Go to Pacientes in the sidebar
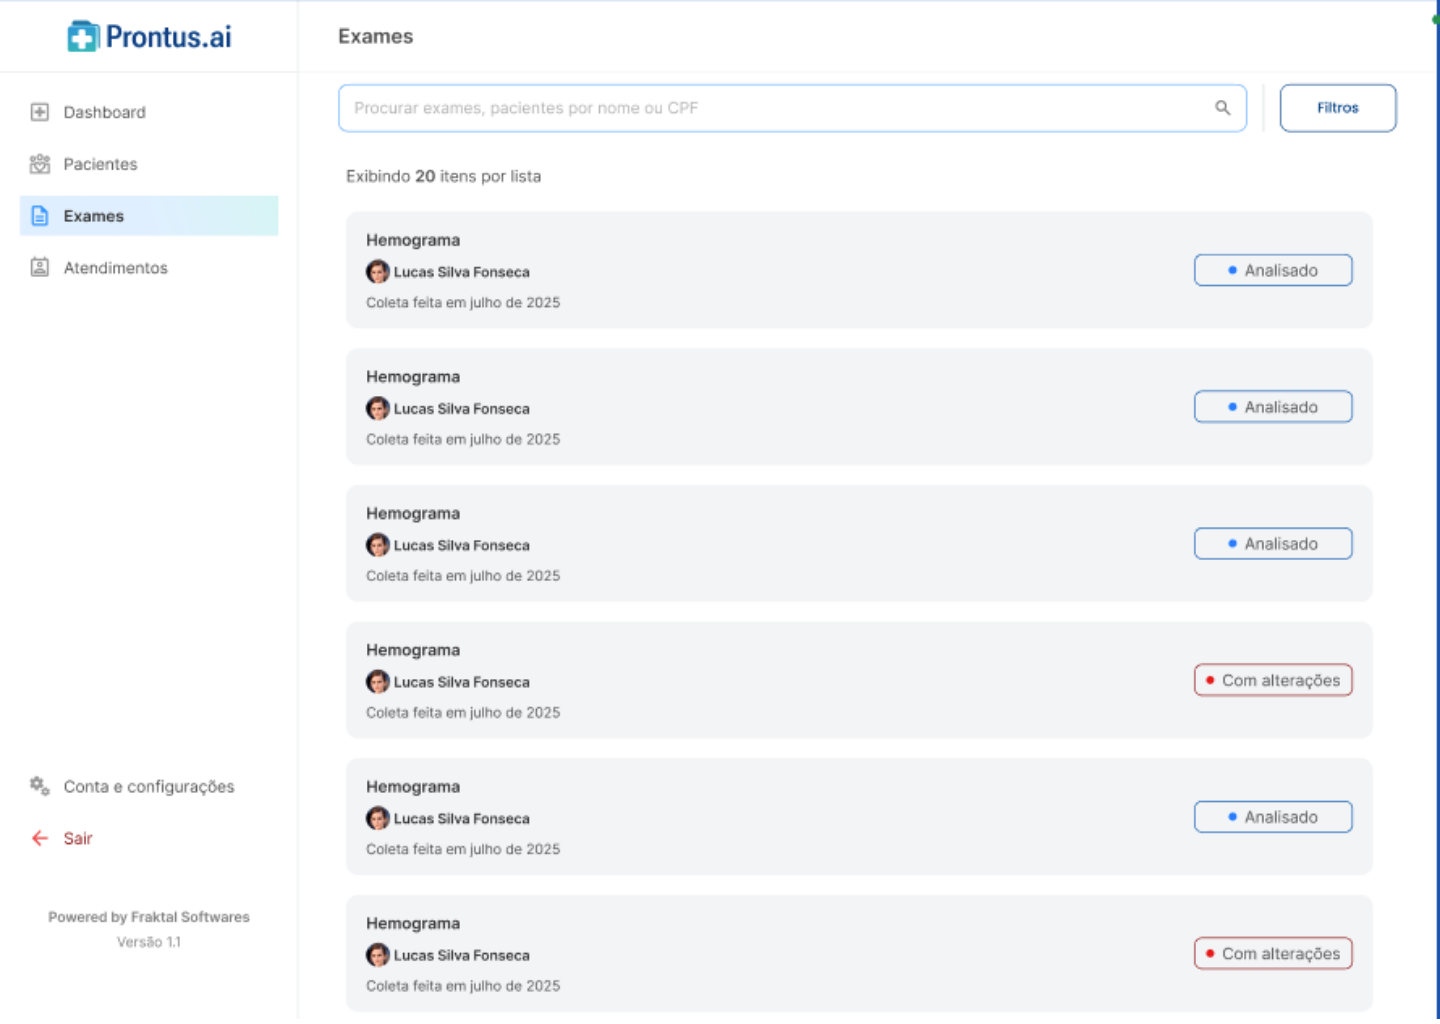Viewport: 1440px width, 1024px height. tap(149, 164)
